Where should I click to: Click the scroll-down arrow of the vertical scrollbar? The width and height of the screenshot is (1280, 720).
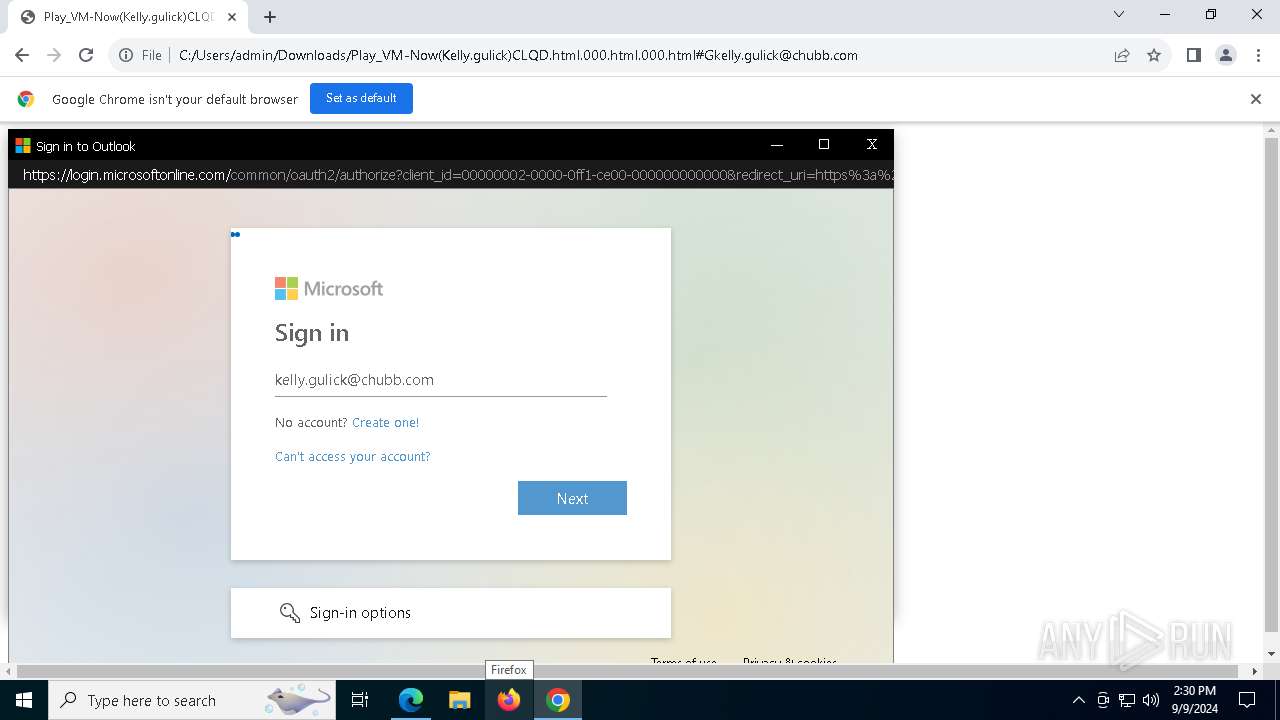(x=1272, y=654)
